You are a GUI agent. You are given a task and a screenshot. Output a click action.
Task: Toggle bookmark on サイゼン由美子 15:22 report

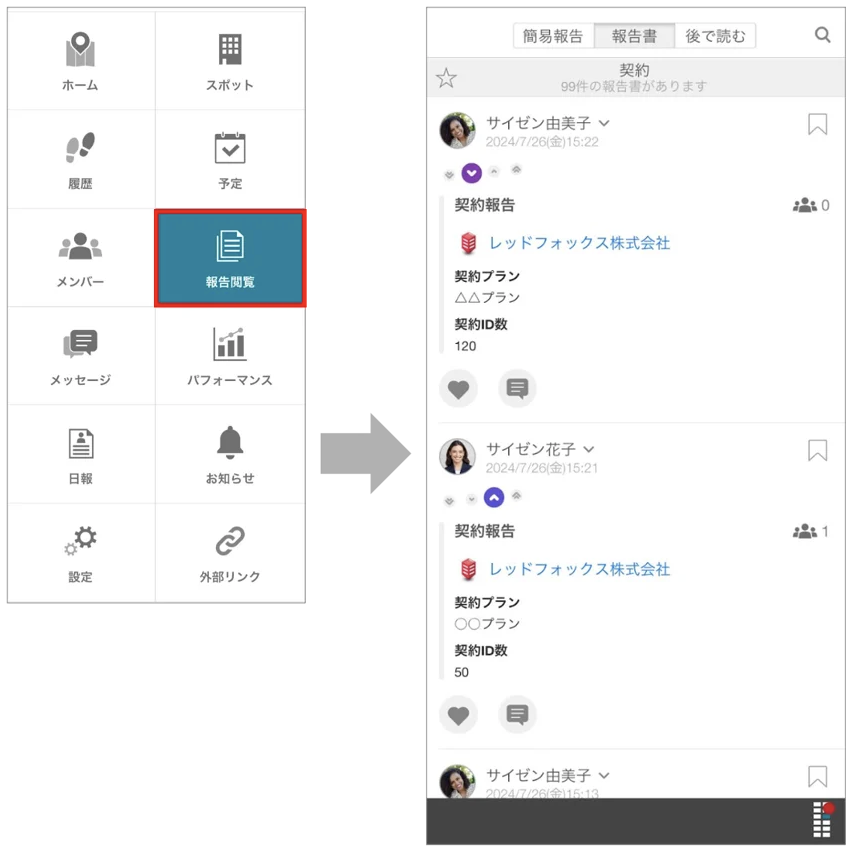(x=817, y=124)
